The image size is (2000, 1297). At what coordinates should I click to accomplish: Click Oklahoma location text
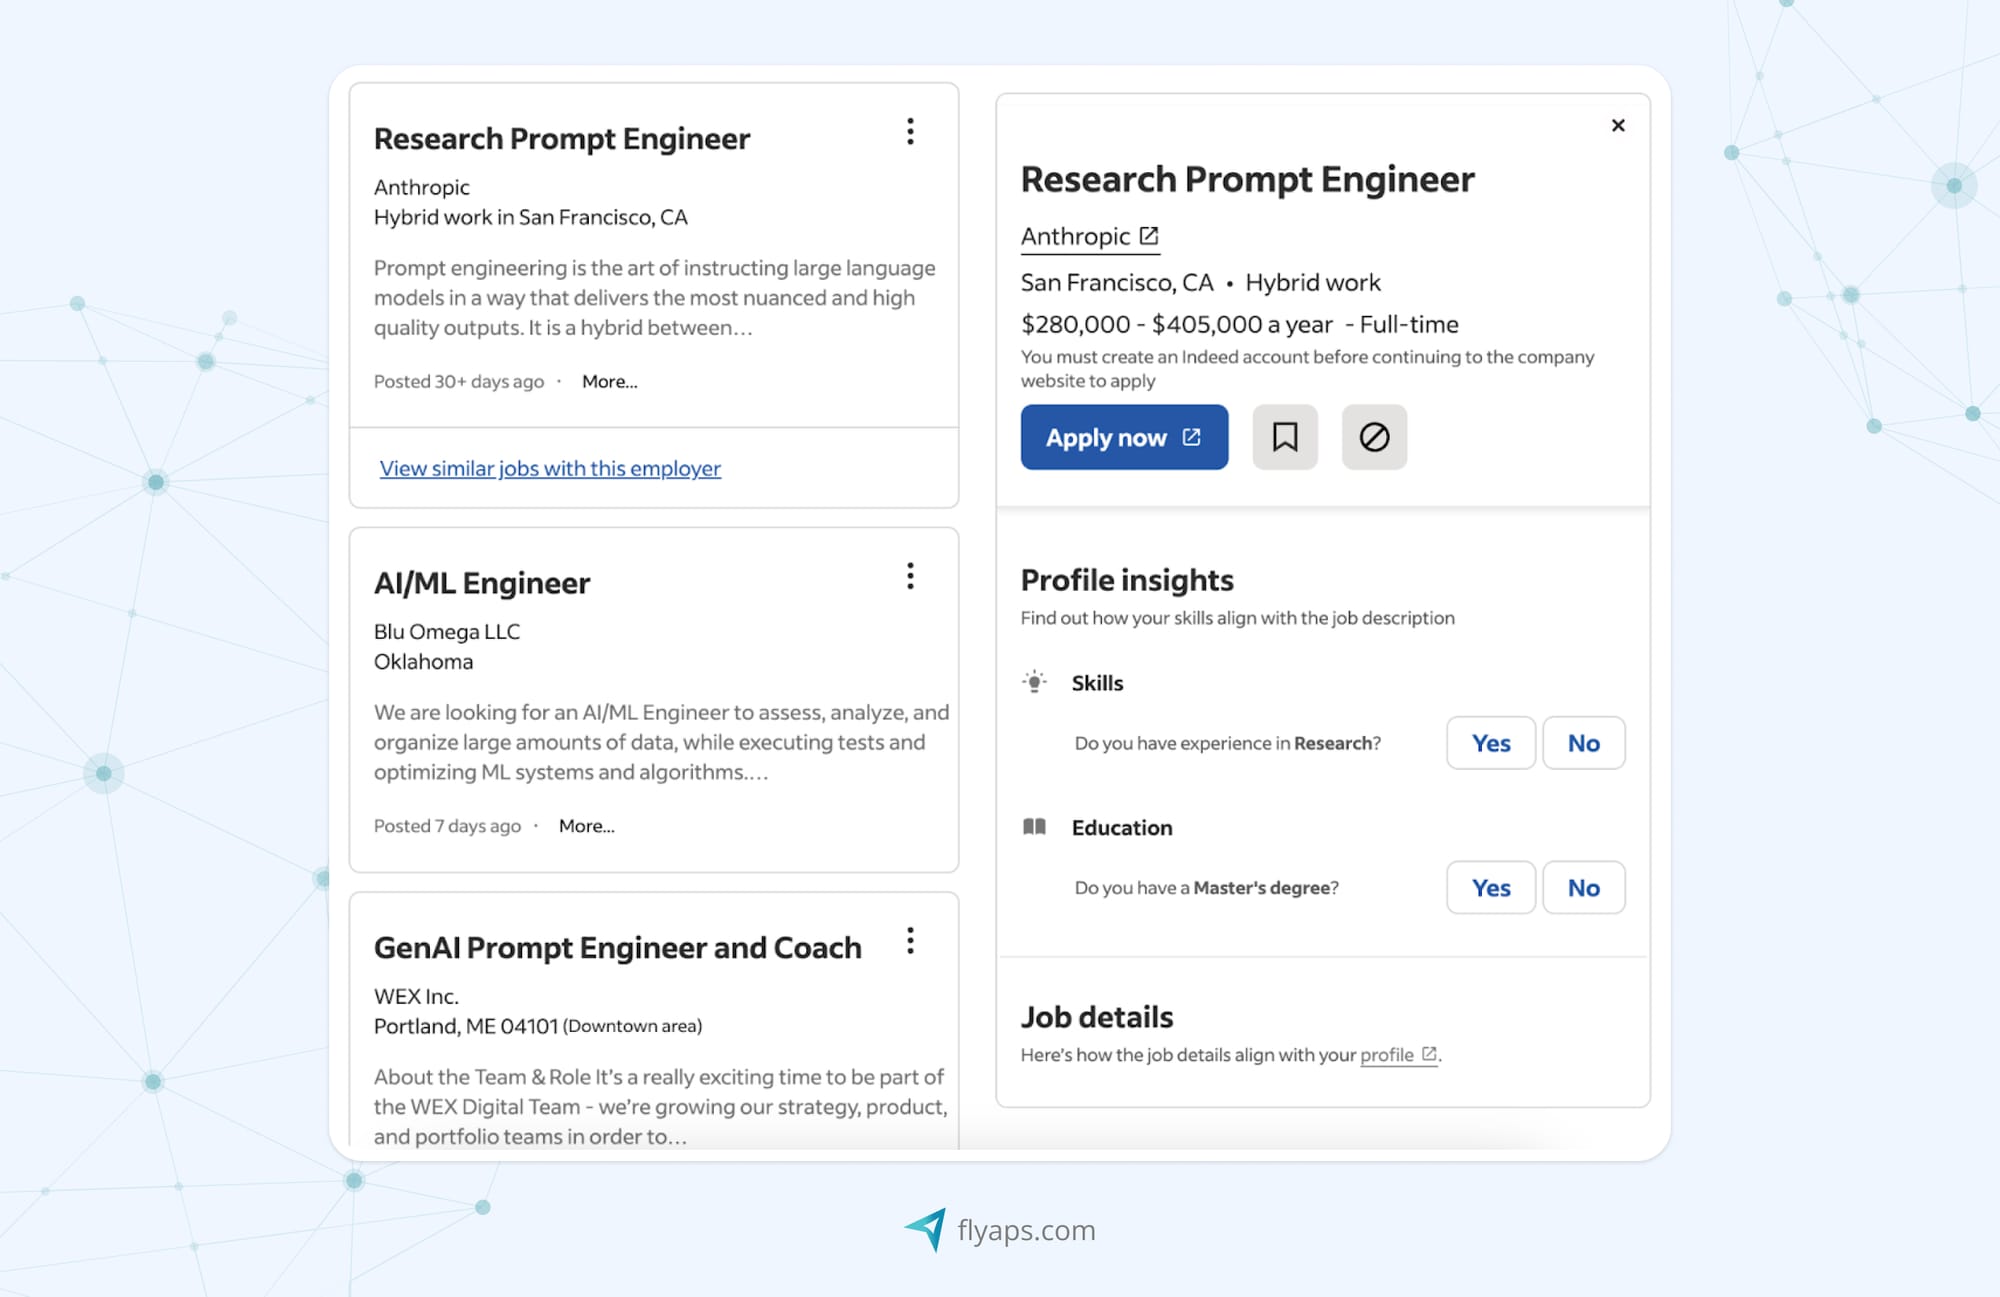pos(424,662)
